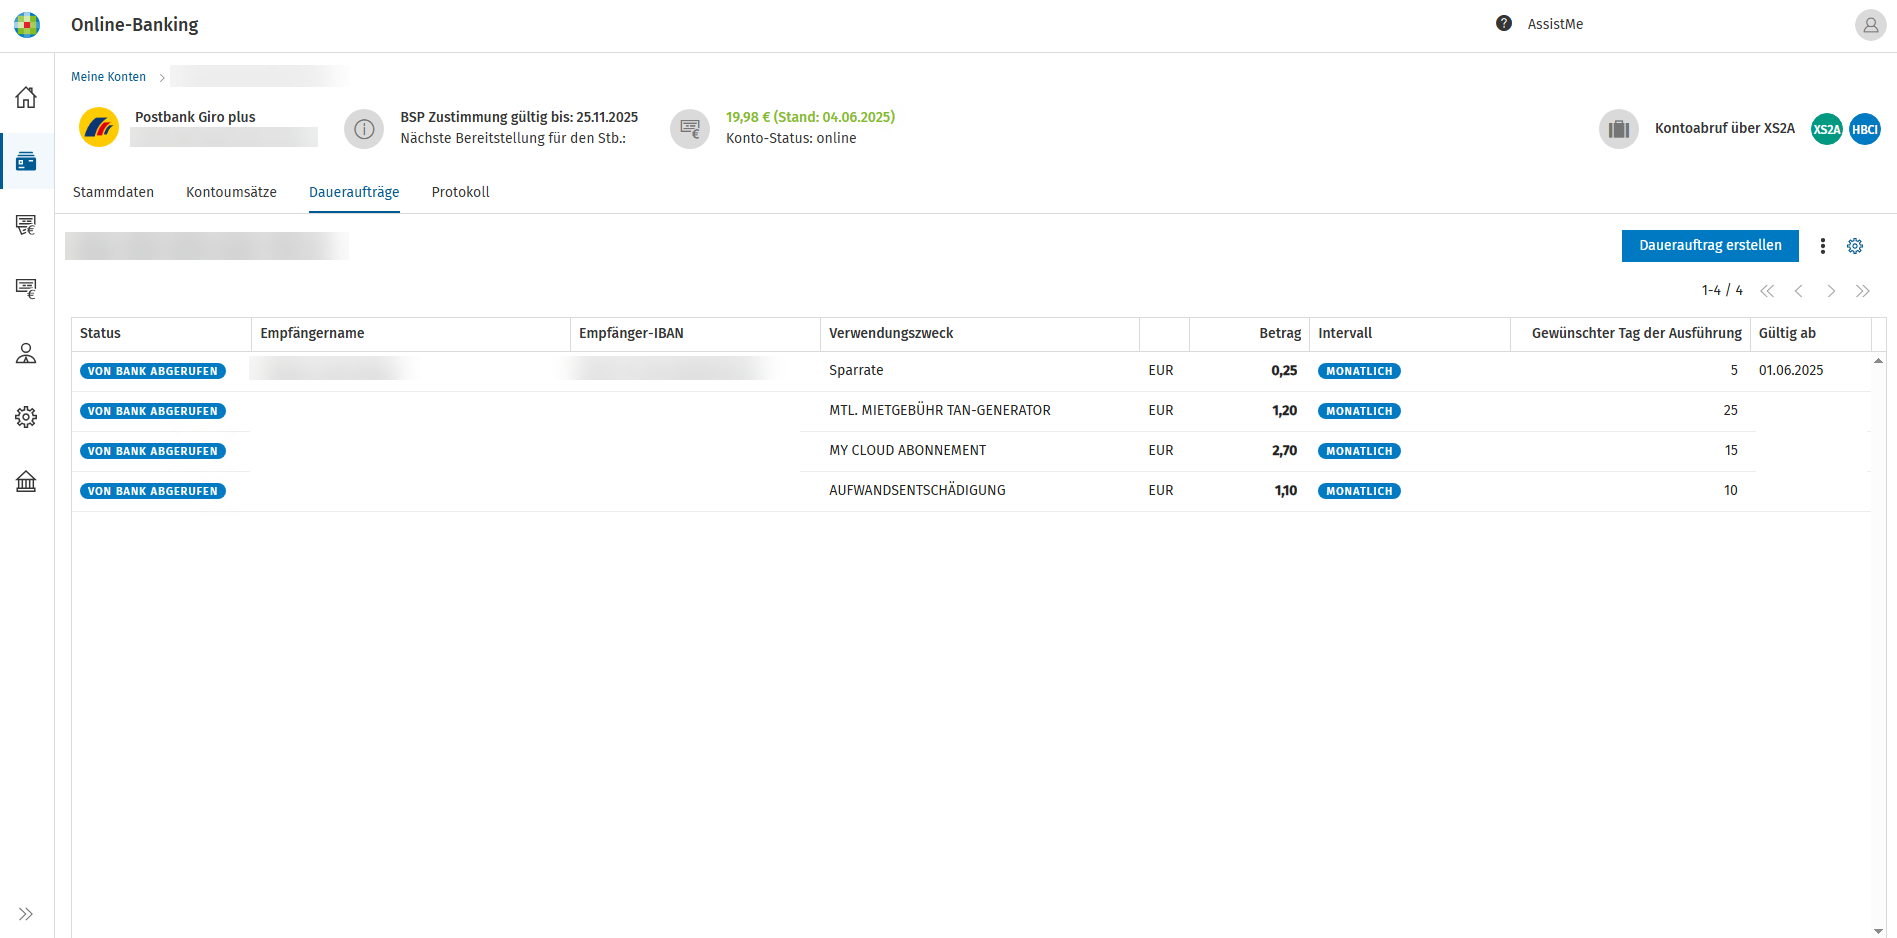The image size is (1897, 938).
Task: Open the transfers euro icon, lower one
Action: pyautogui.click(x=26, y=289)
